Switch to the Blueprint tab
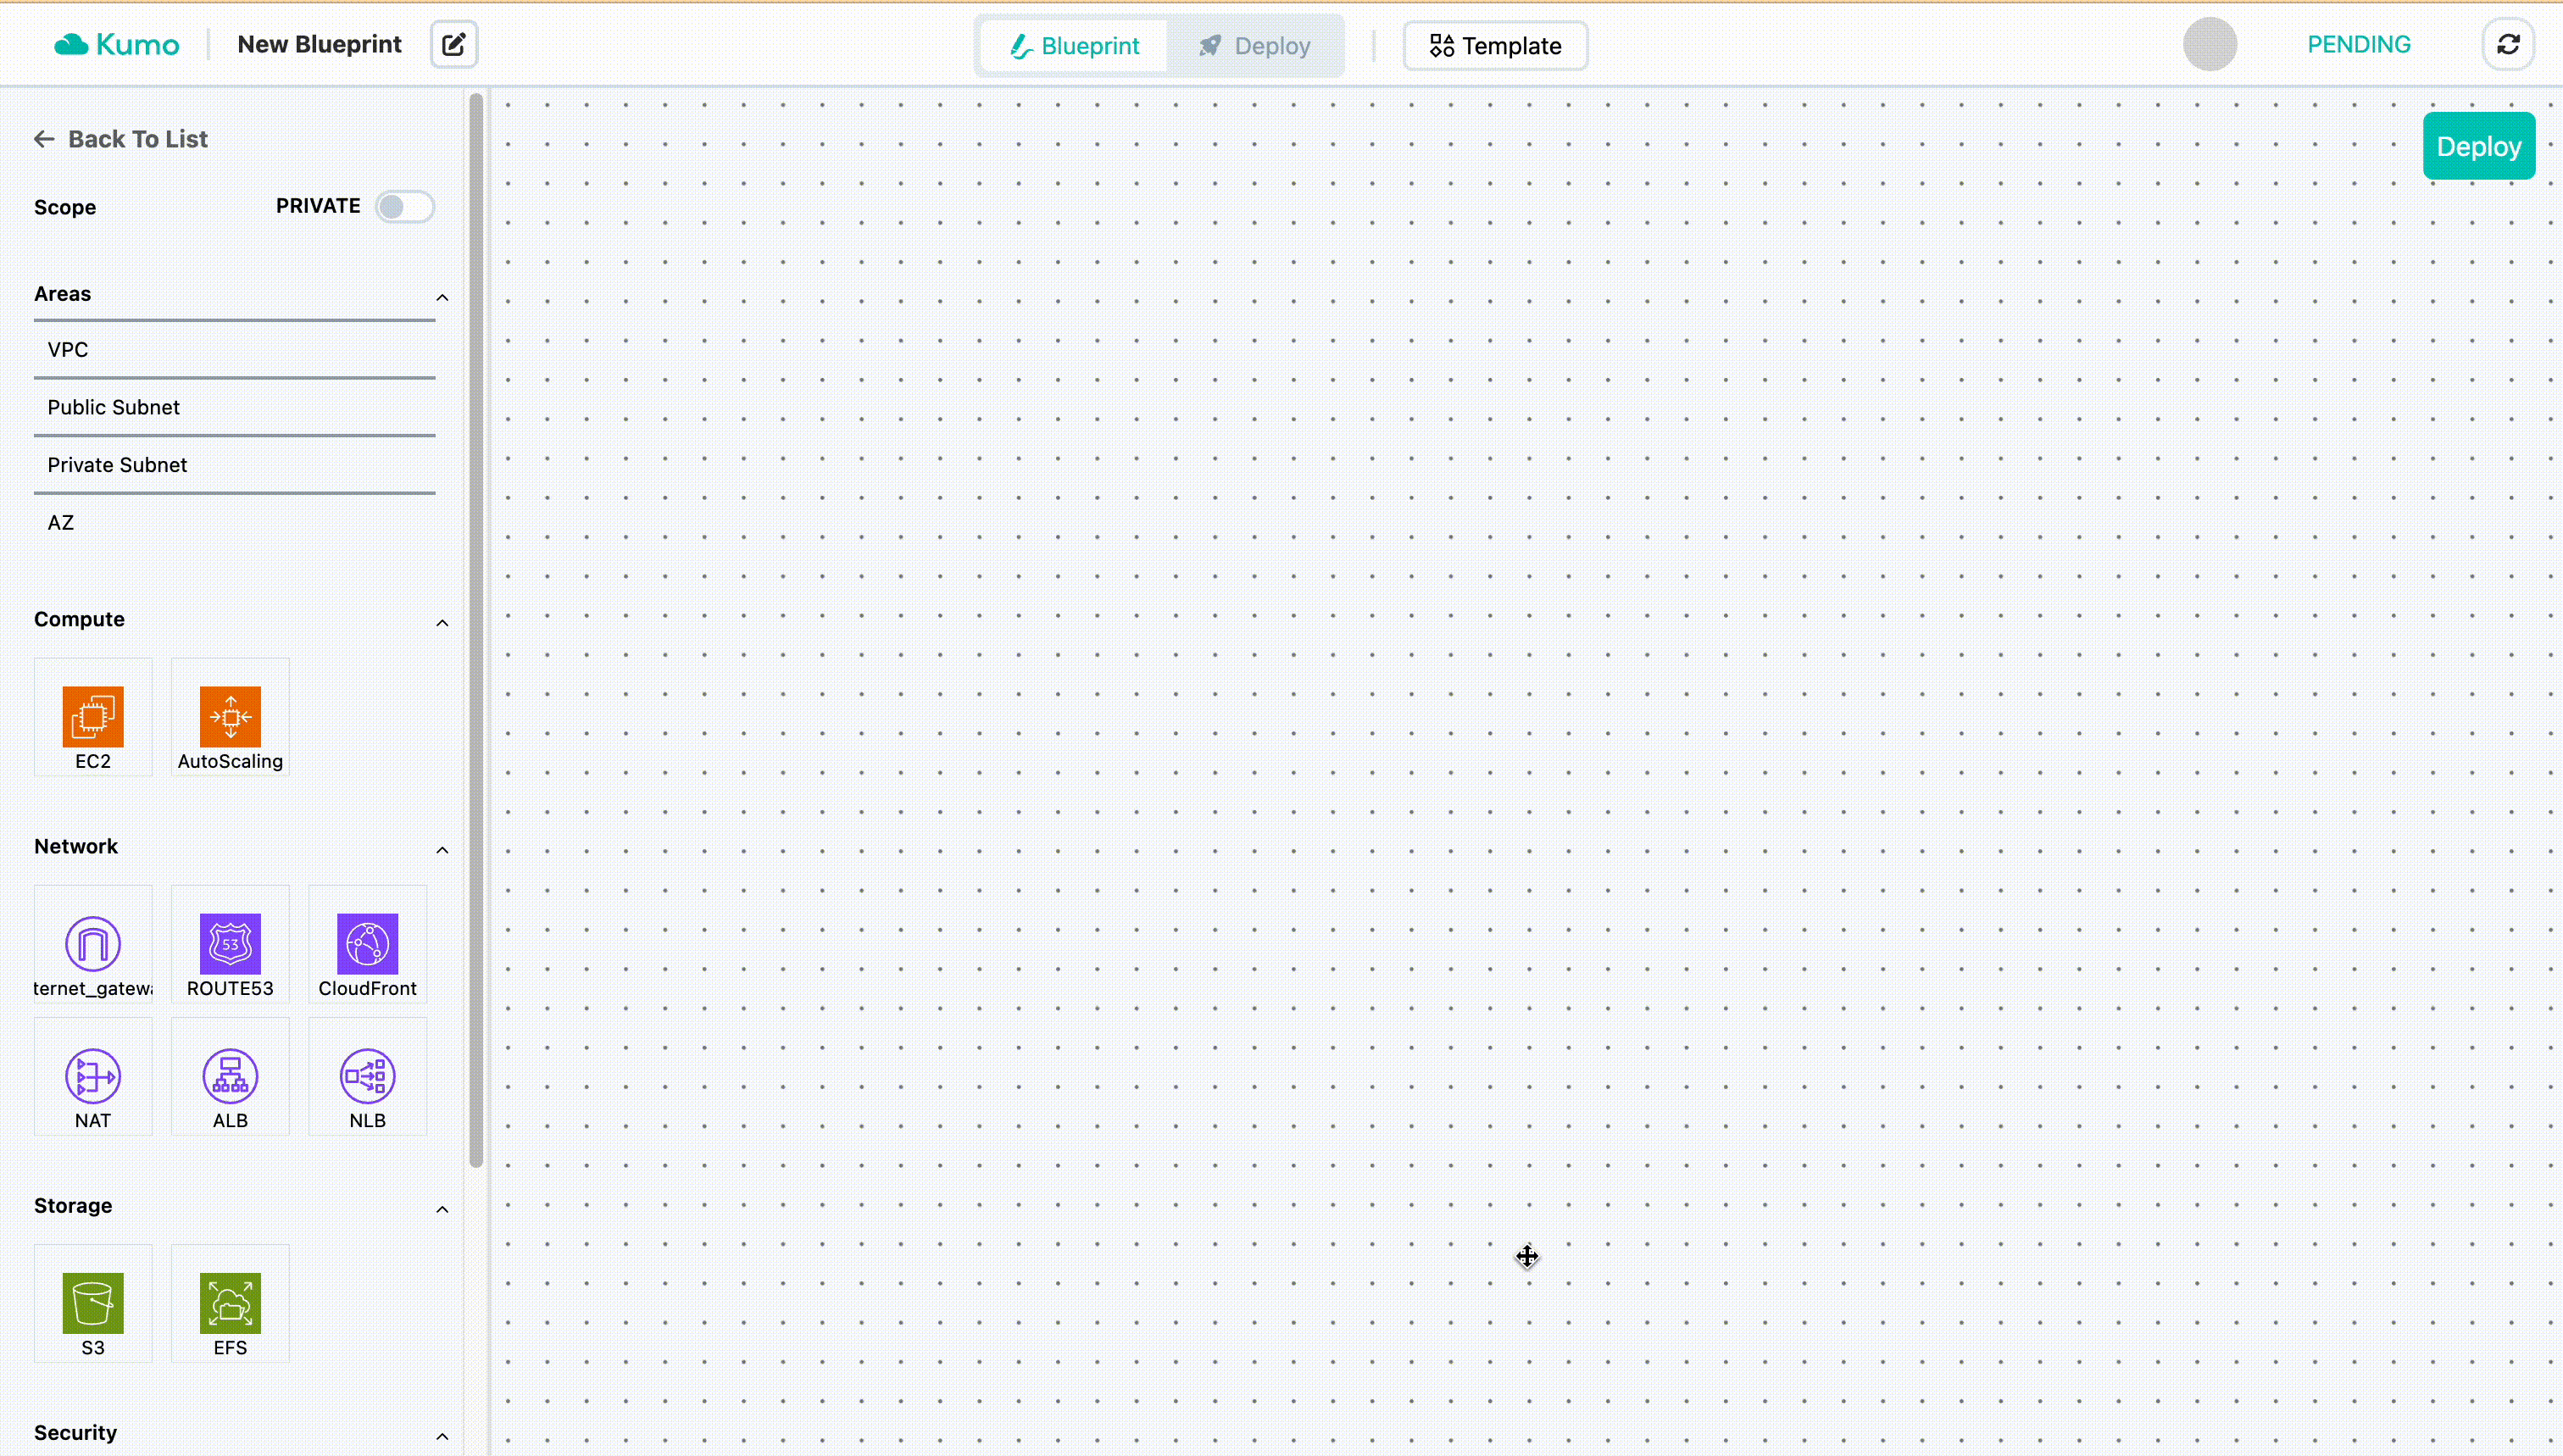 (1075, 46)
